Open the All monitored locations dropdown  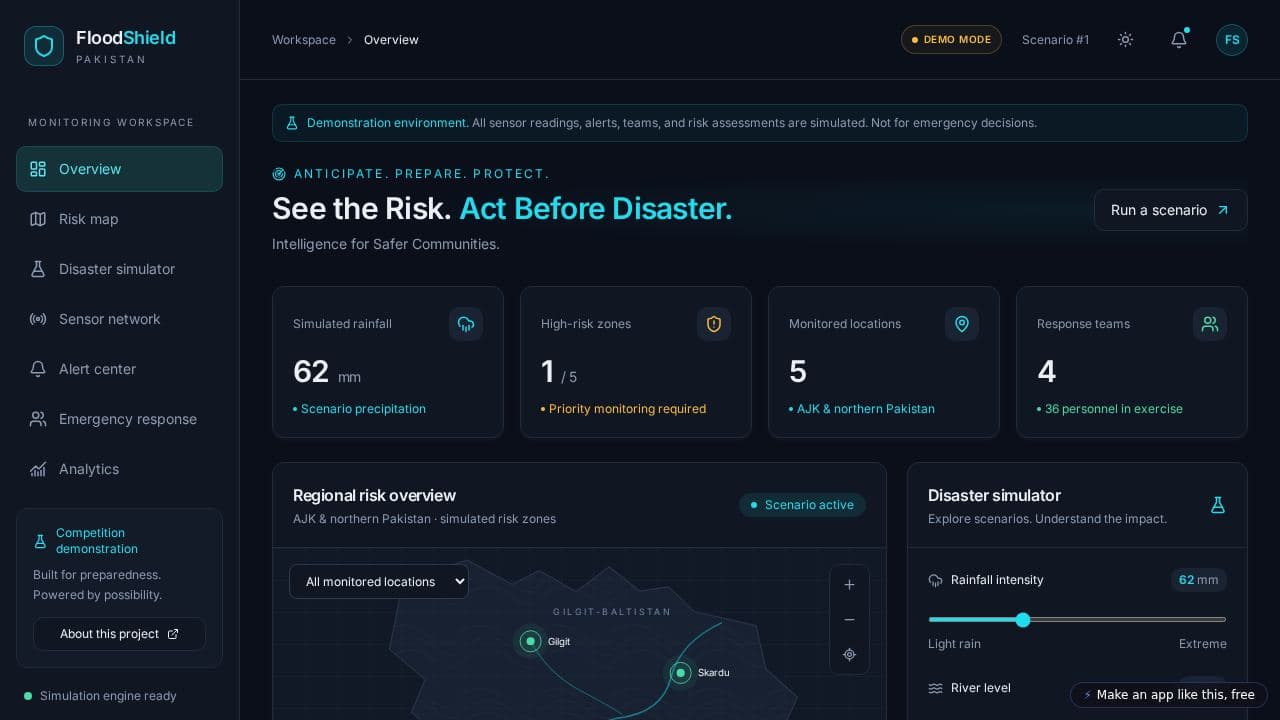click(379, 582)
